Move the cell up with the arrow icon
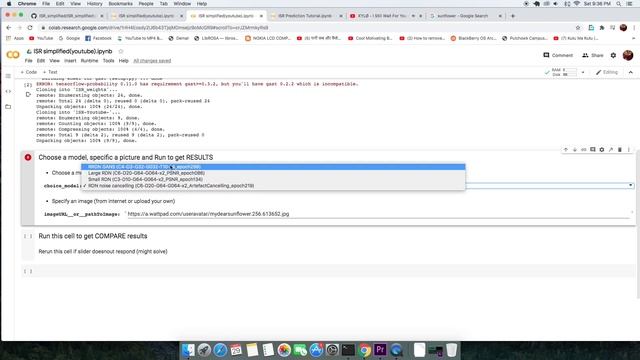 [x=566, y=150]
